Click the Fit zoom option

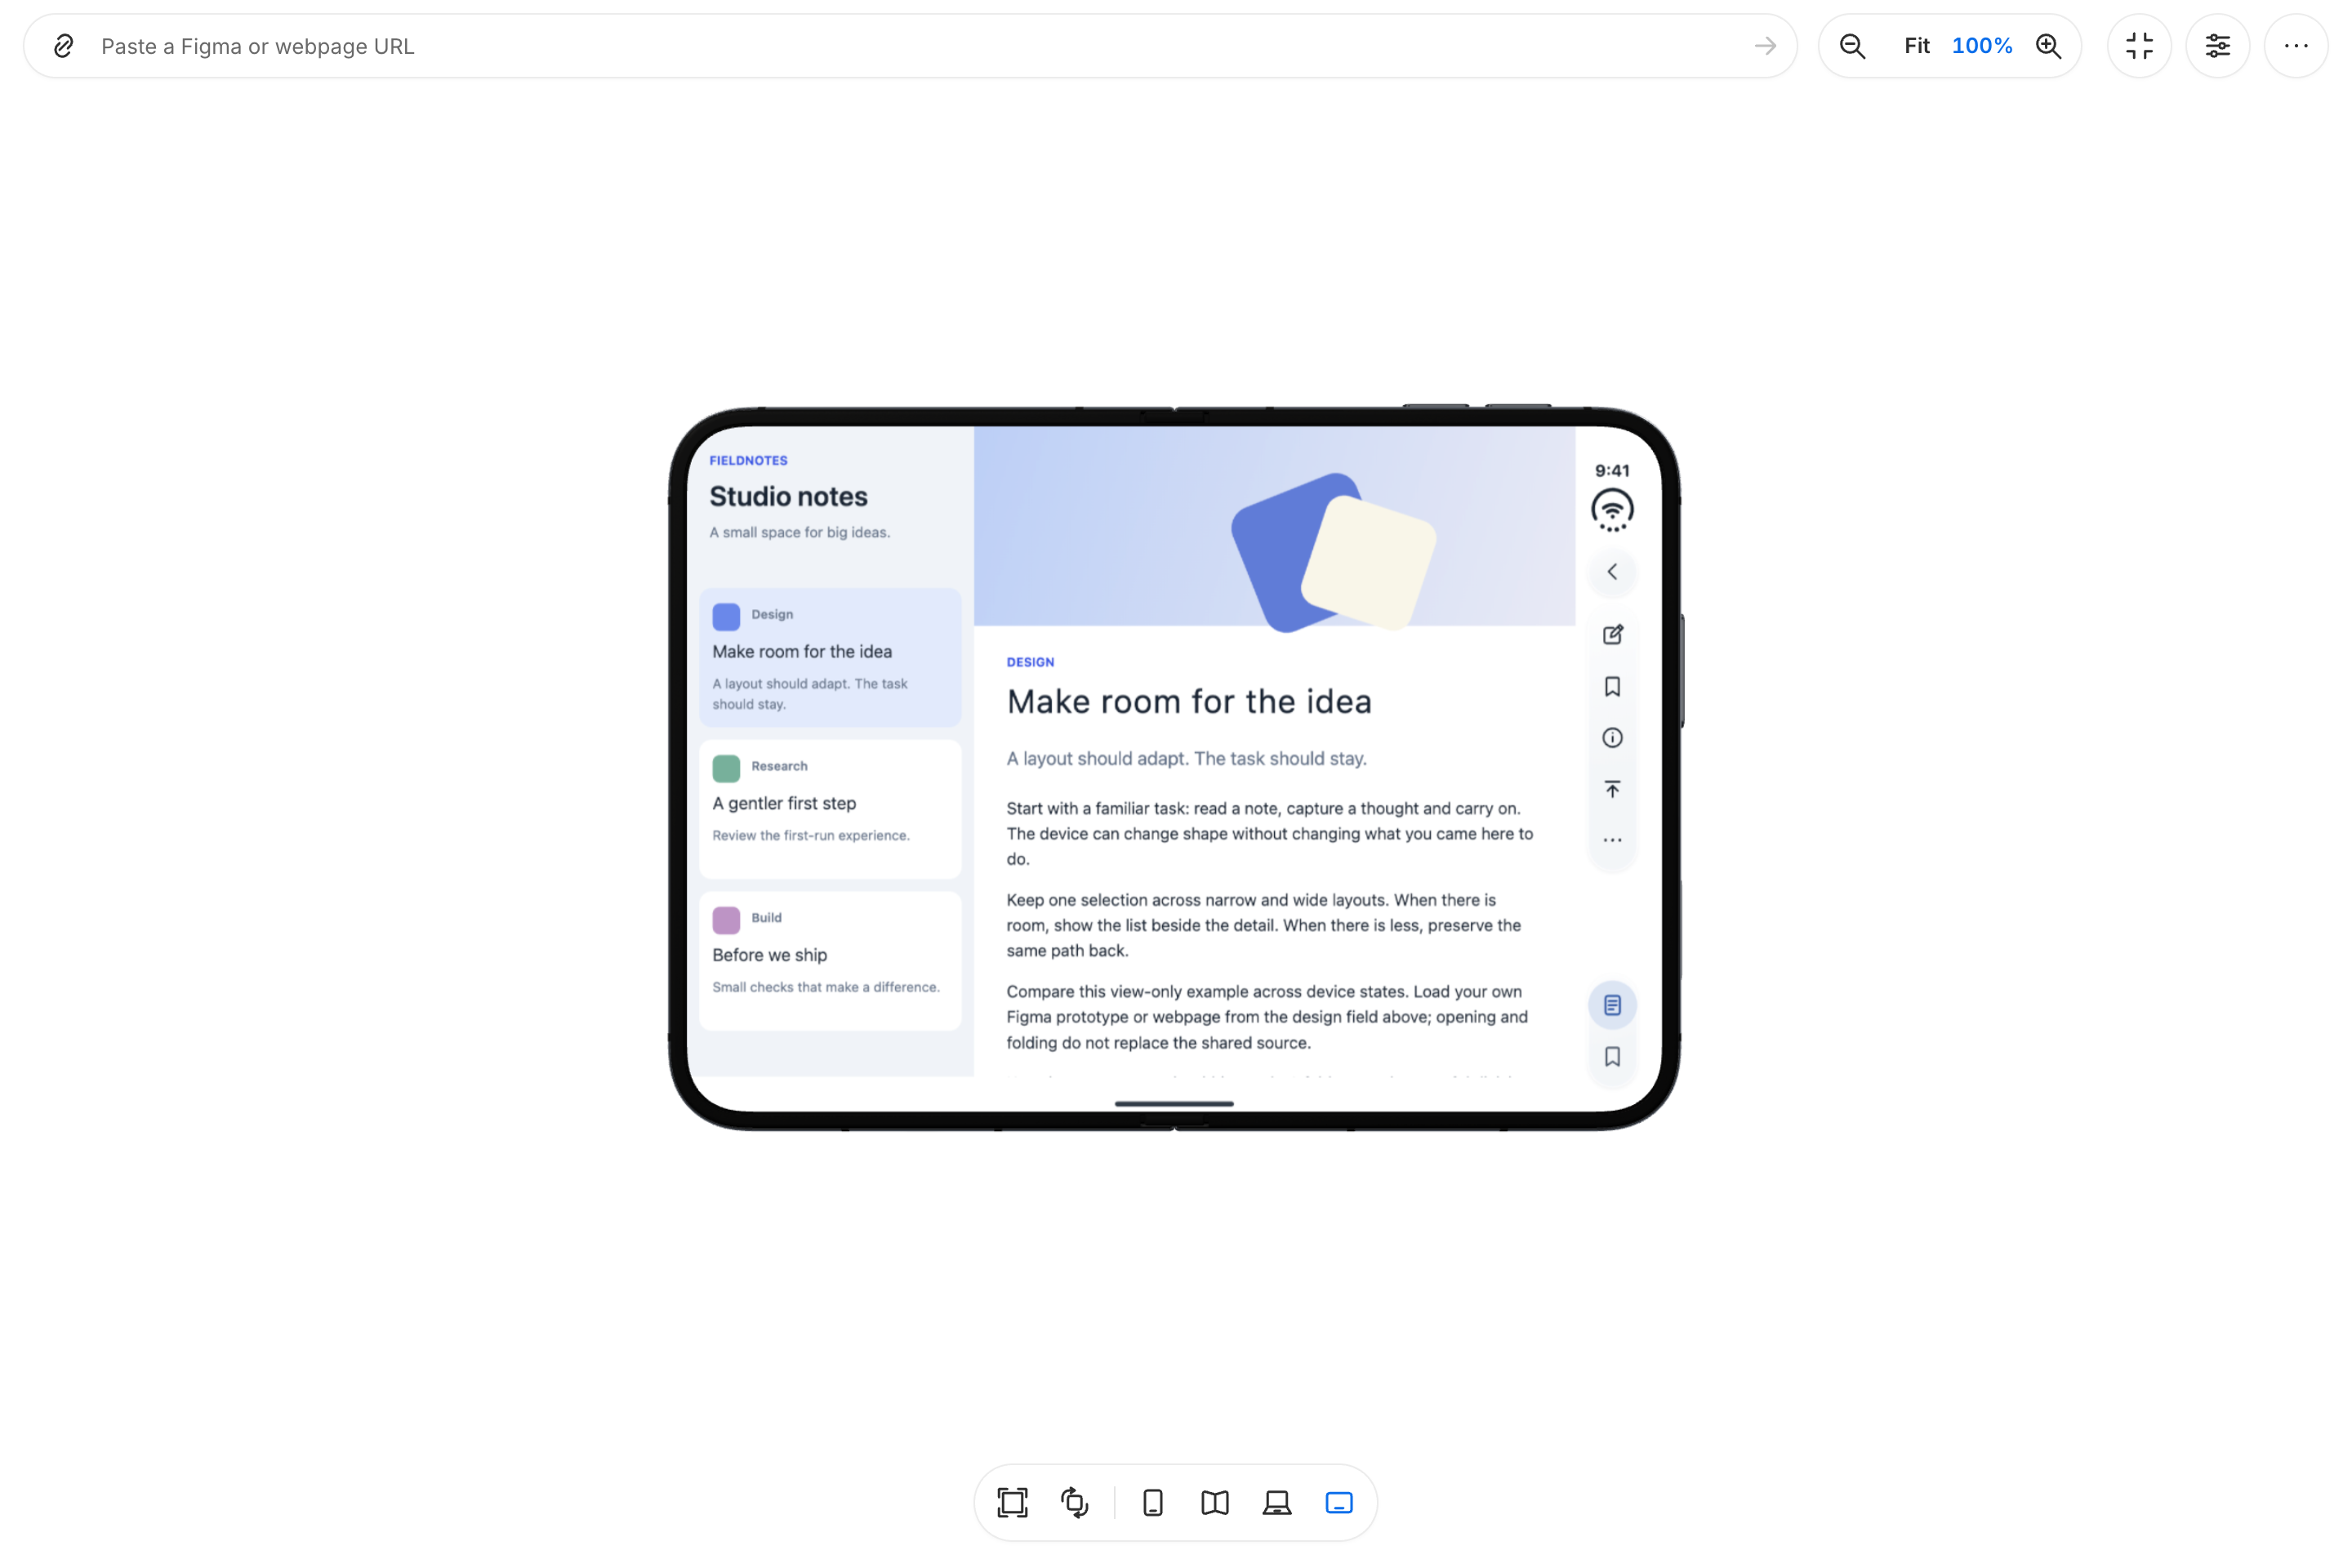pyautogui.click(x=1916, y=46)
